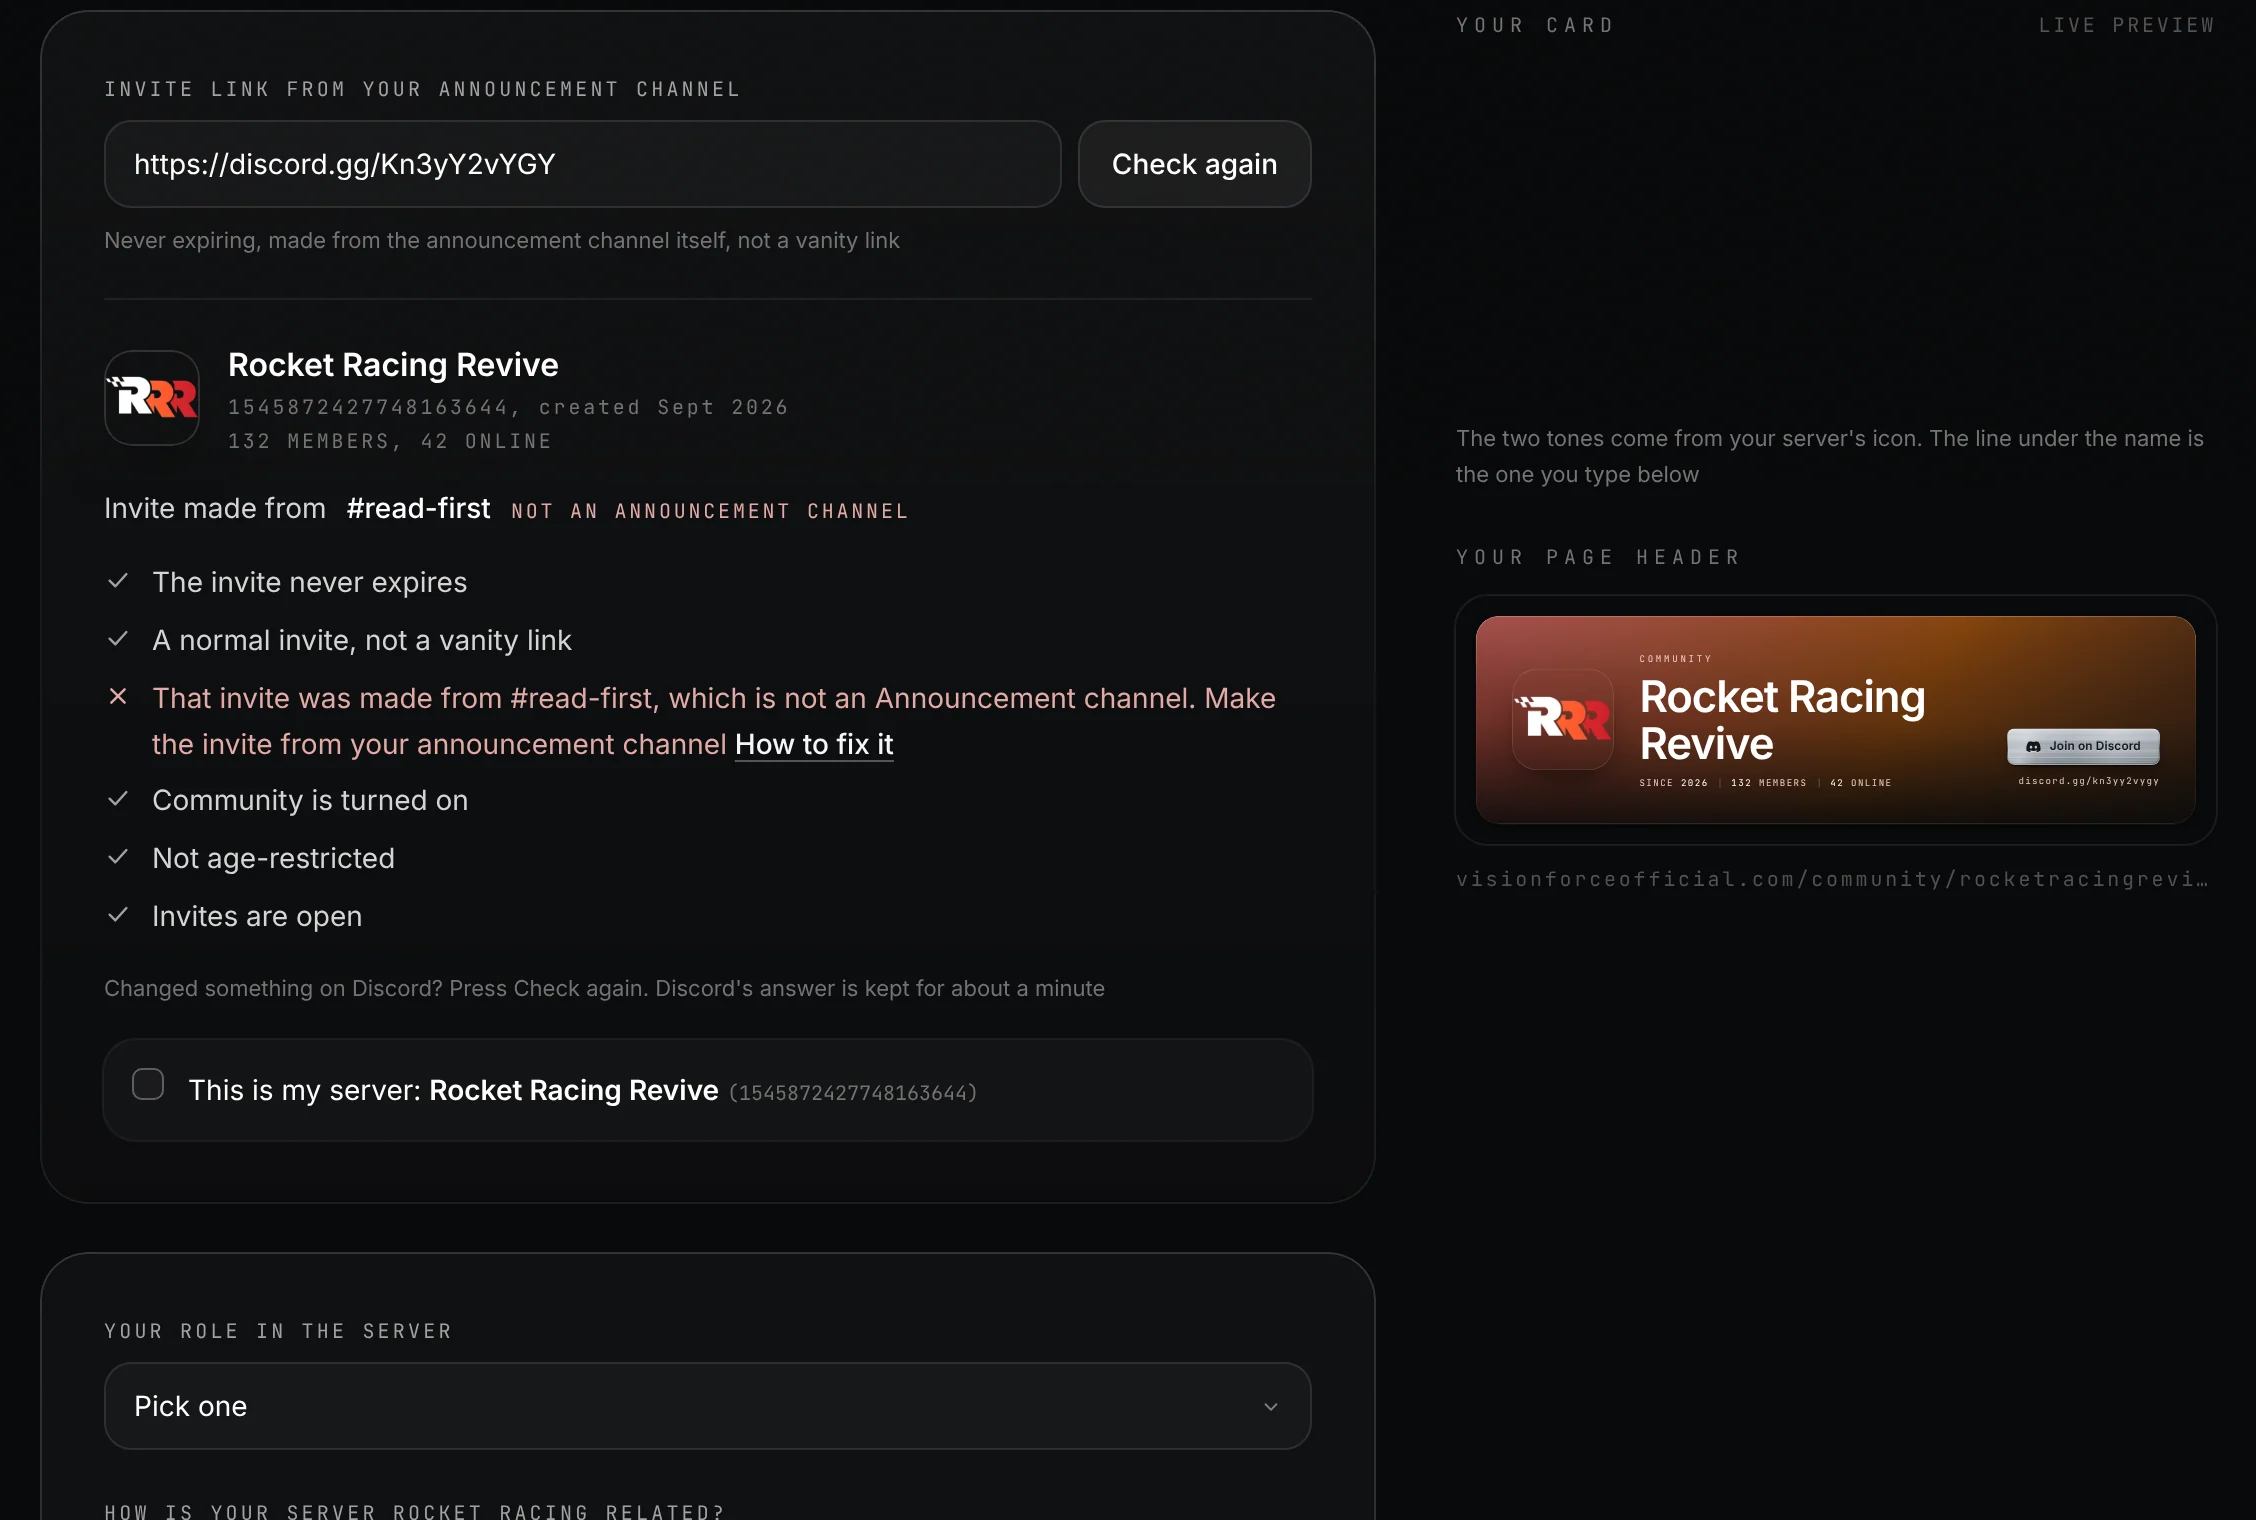Screen dimensions: 2256x1520
Task: Click the RRR icon in page header card
Action: click(1563, 719)
